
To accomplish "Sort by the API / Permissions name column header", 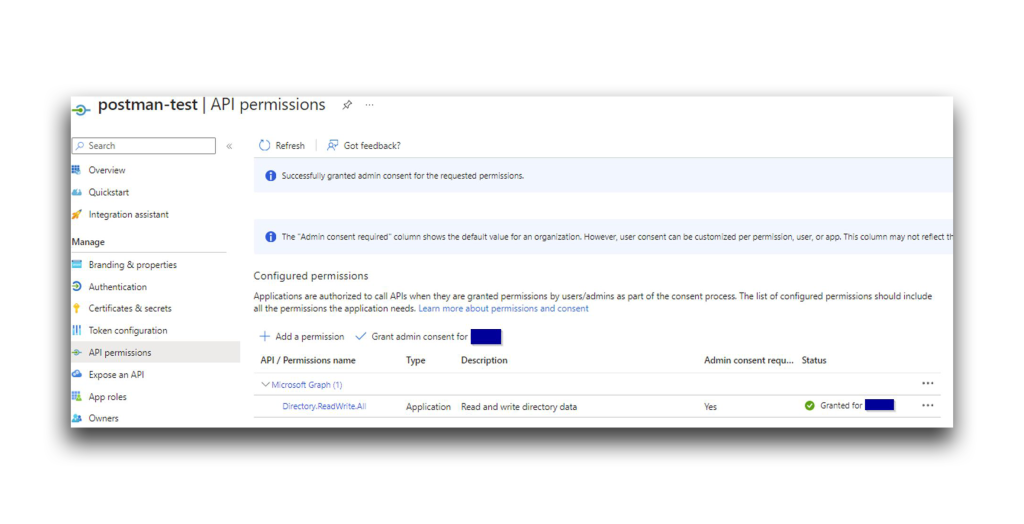I will pos(308,360).
